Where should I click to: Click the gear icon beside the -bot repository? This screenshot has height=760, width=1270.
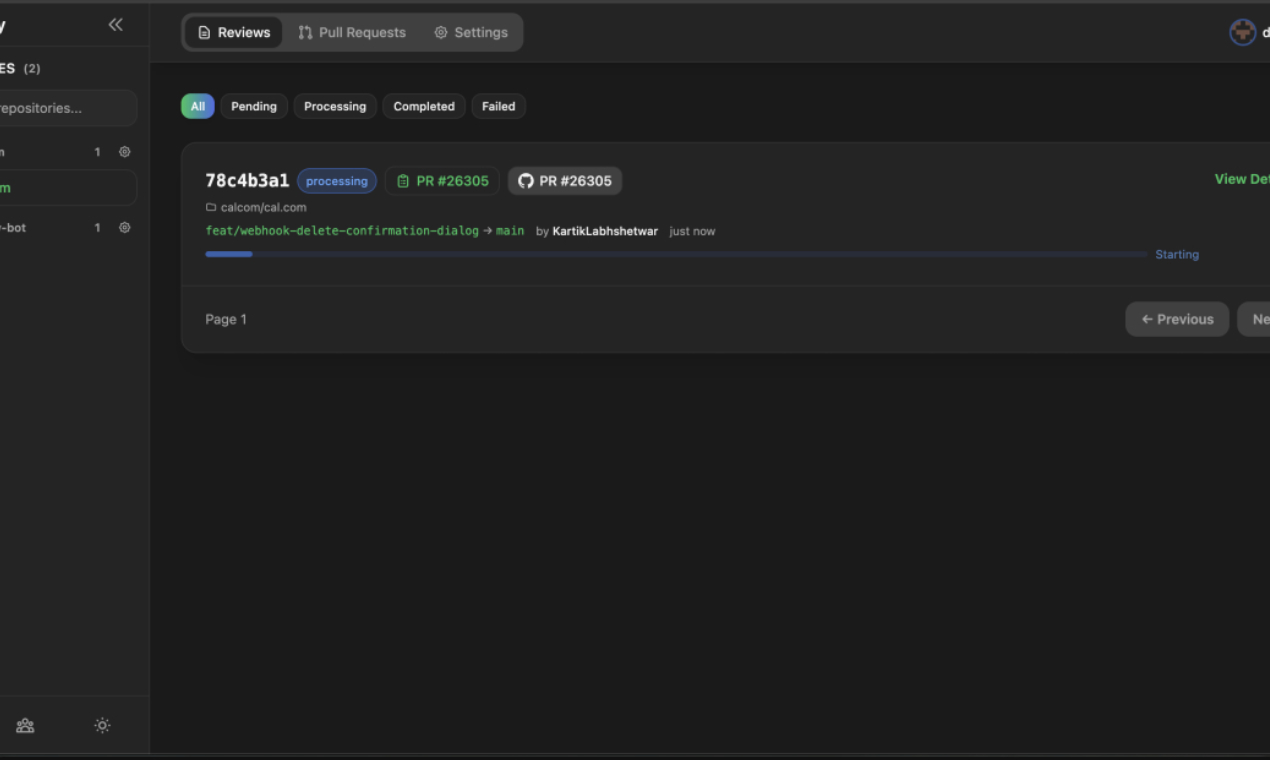(125, 228)
